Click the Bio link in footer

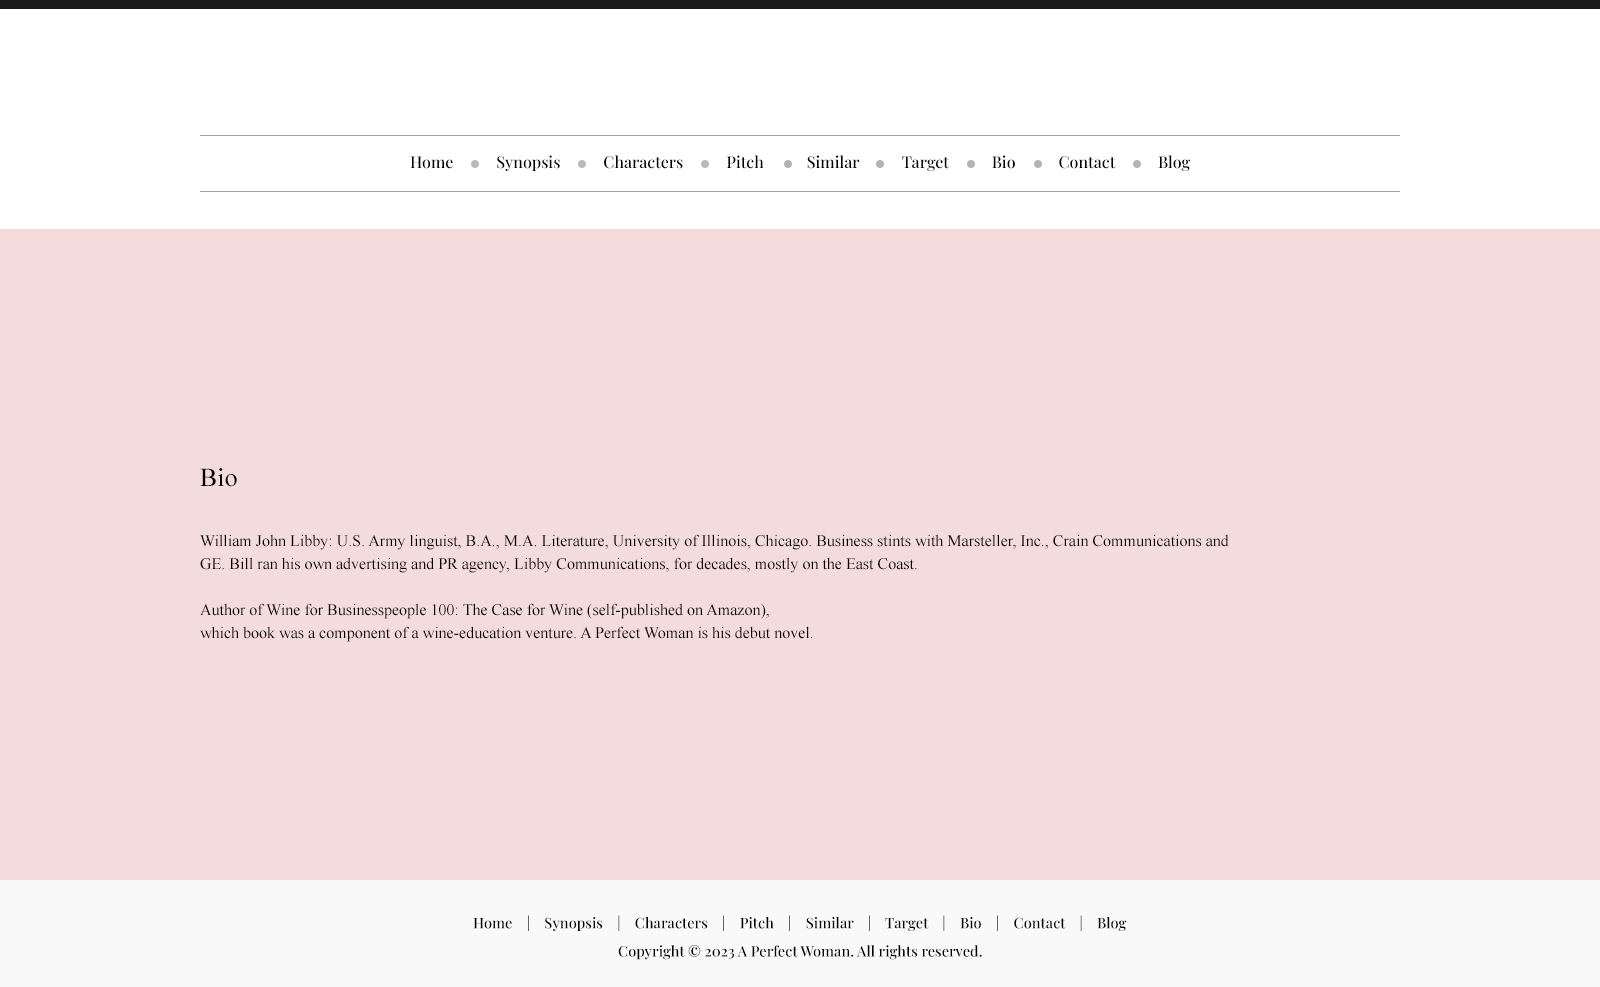pyautogui.click(x=970, y=923)
